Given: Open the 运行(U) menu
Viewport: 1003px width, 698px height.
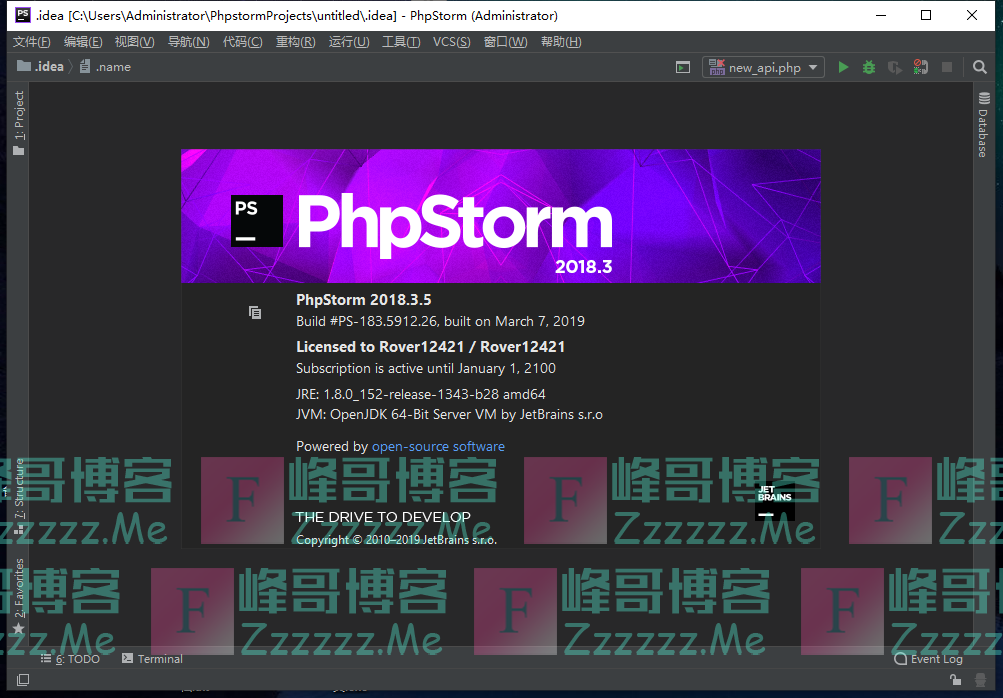Looking at the screenshot, I should click(349, 42).
